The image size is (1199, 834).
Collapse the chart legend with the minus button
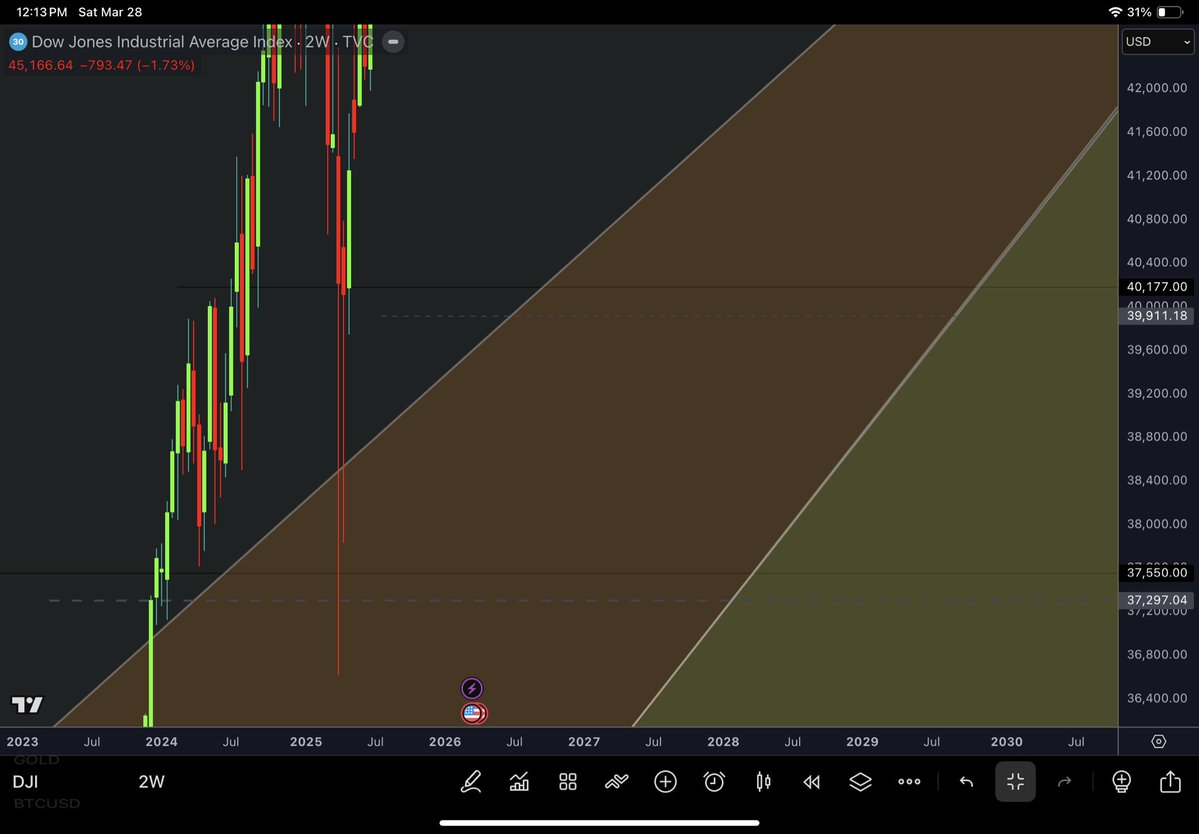[392, 42]
